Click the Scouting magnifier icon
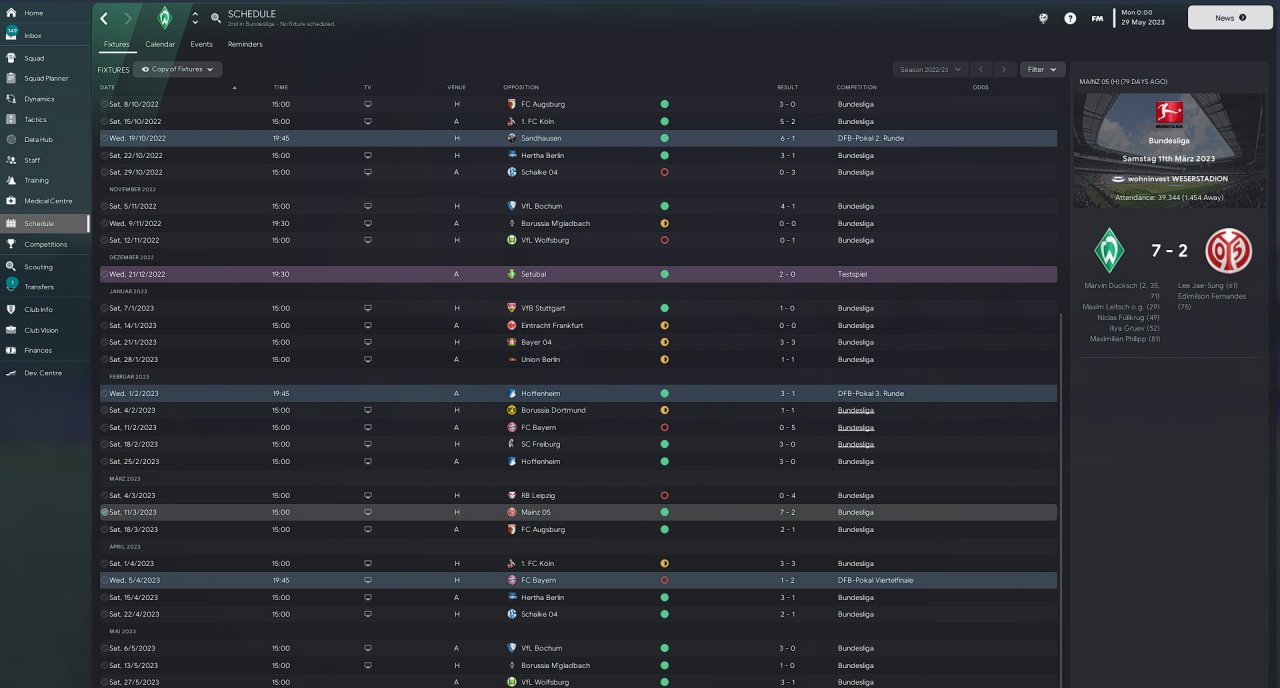This screenshot has height=688, width=1280. pos(12,267)
